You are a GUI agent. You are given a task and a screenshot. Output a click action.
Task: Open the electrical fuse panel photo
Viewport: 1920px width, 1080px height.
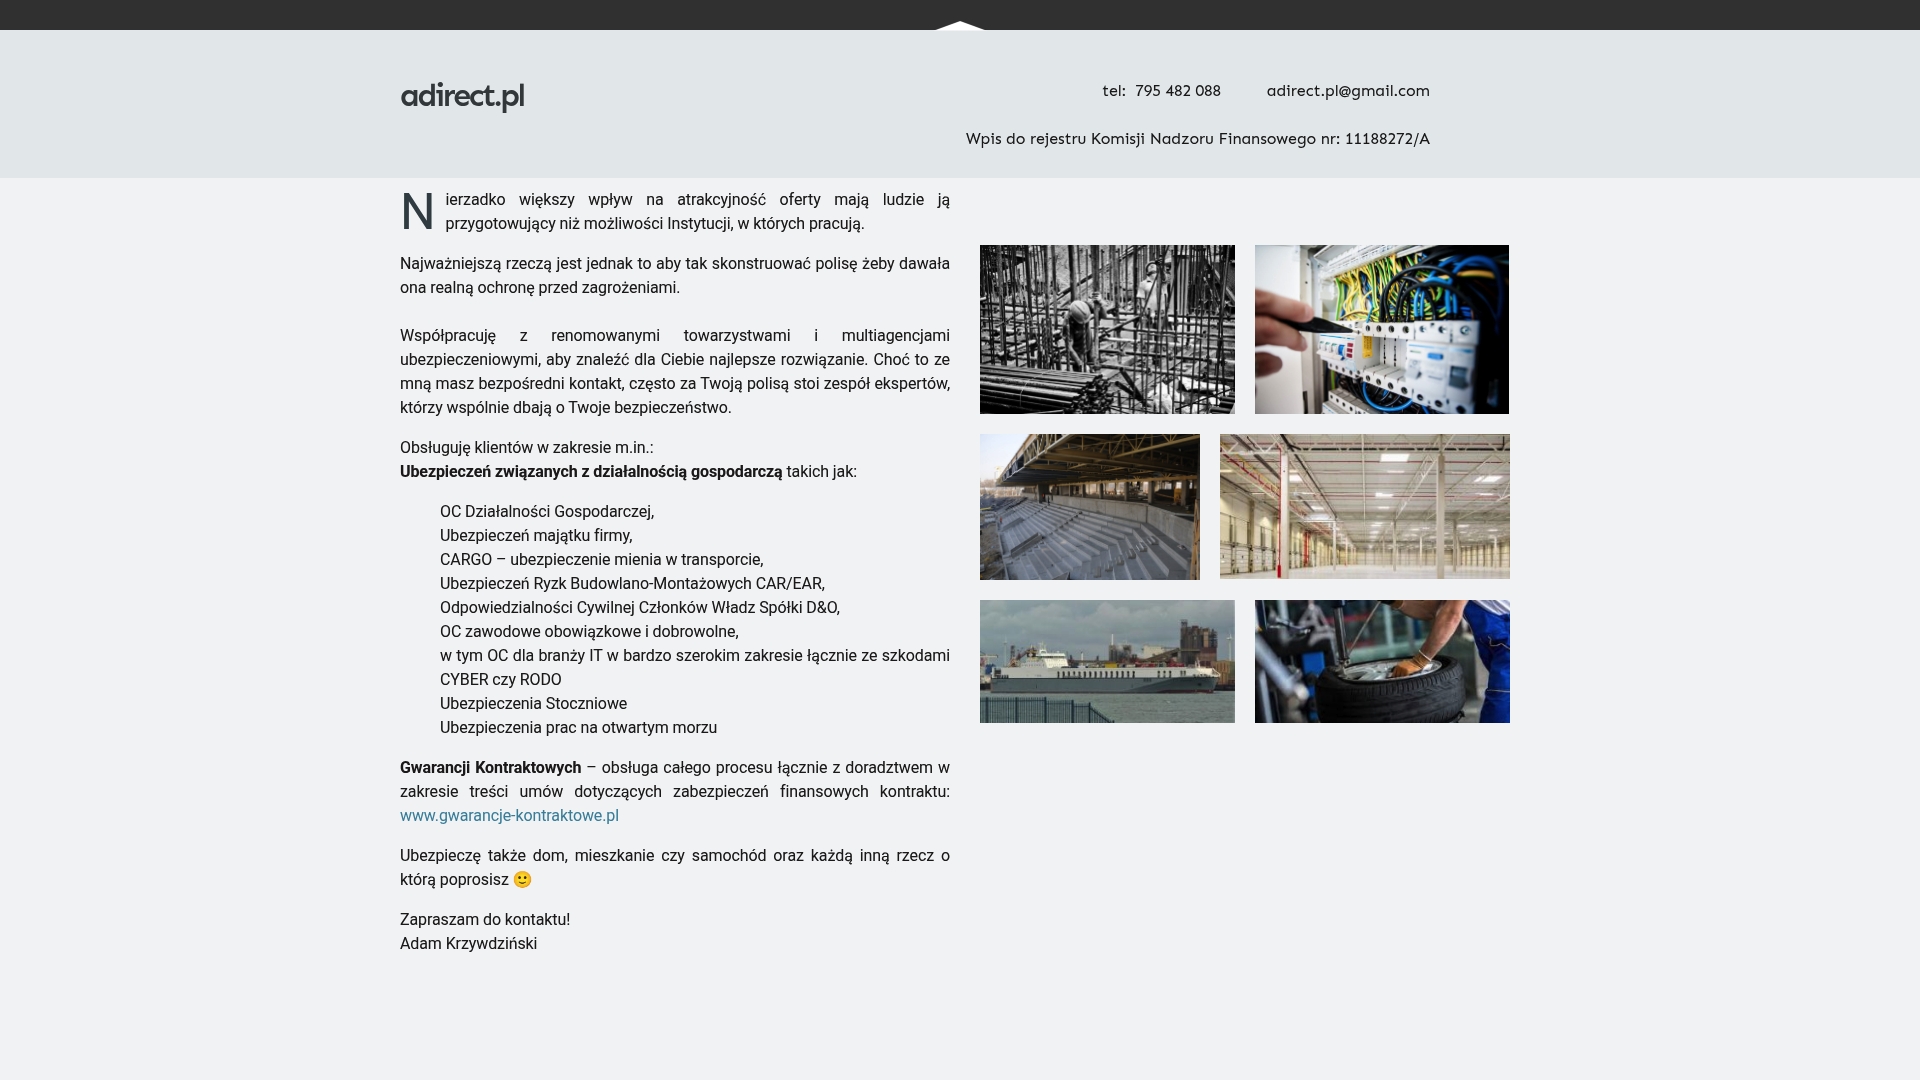point(1381,329)
